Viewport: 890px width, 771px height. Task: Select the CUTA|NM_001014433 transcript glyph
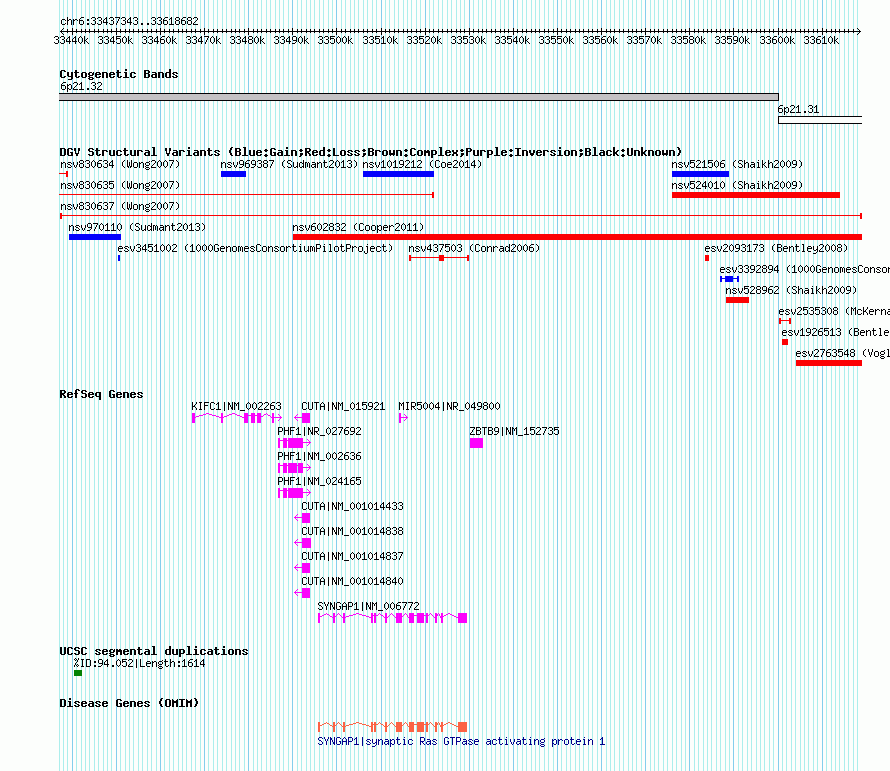[x=302, y=518]
